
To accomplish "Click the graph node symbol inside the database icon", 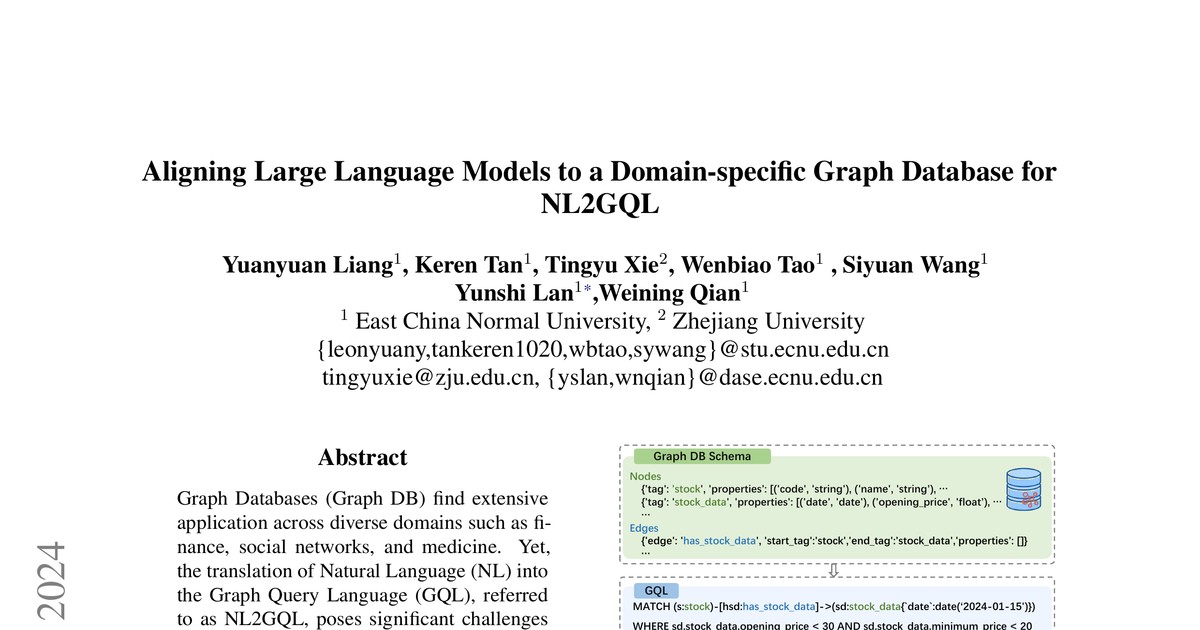I will 1032,499.
